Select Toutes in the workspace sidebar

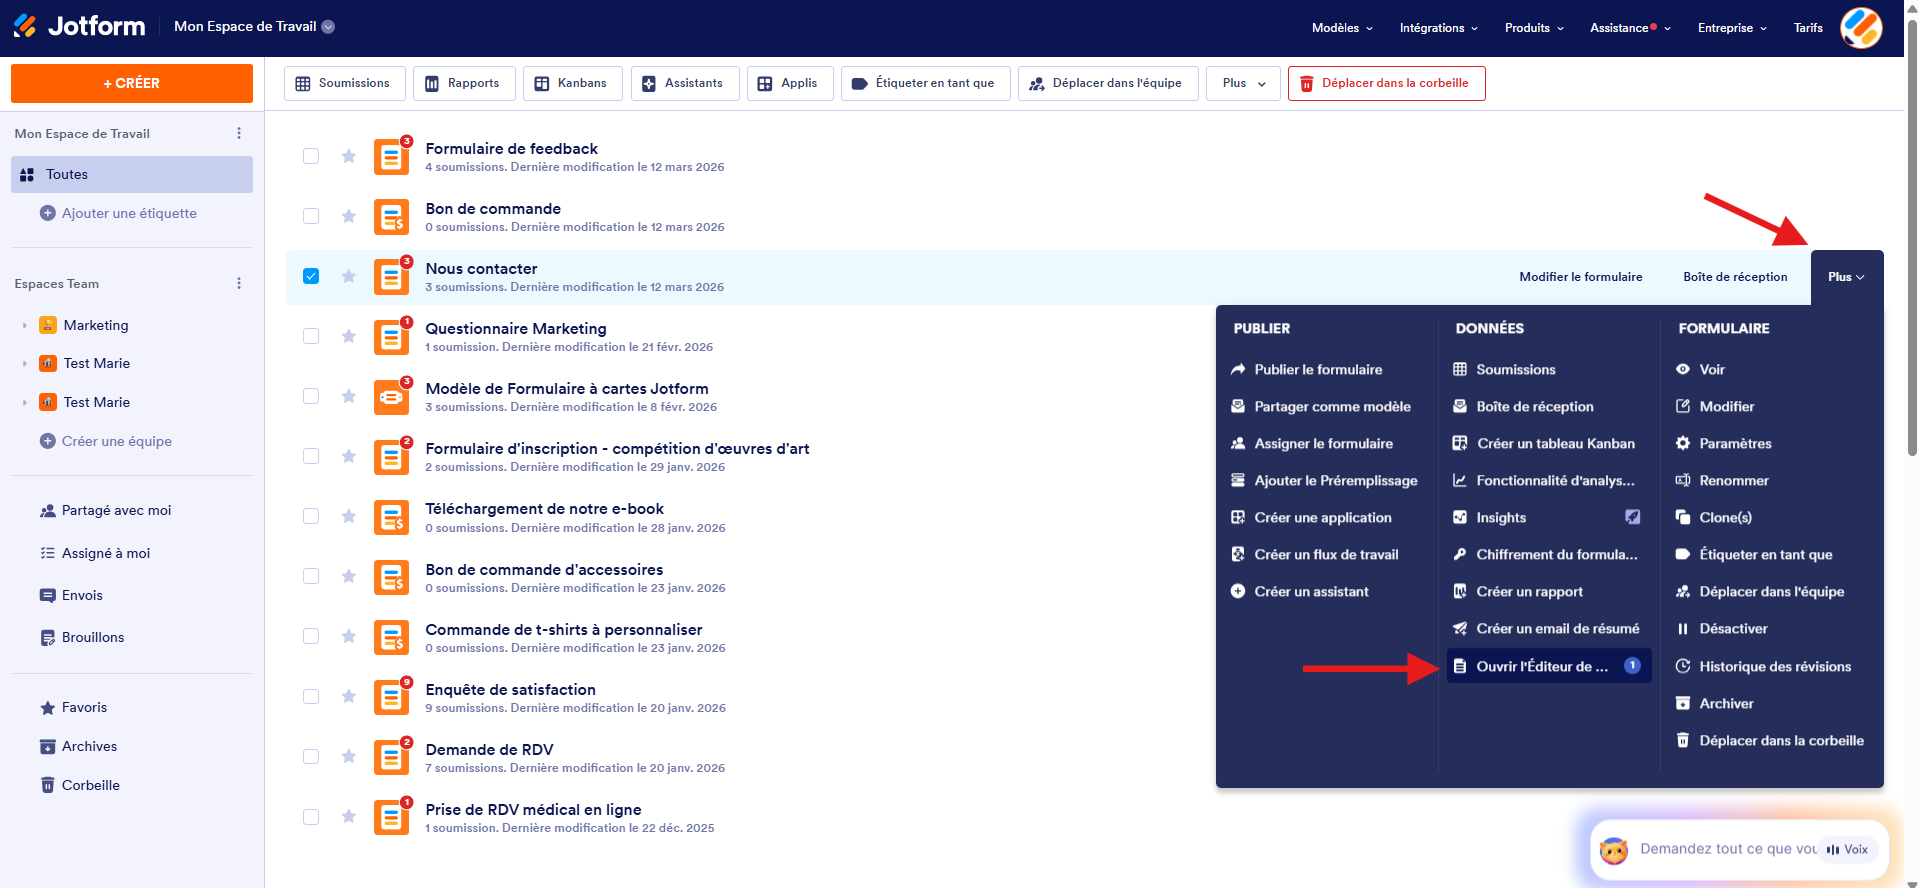click(x=131, y=174)
